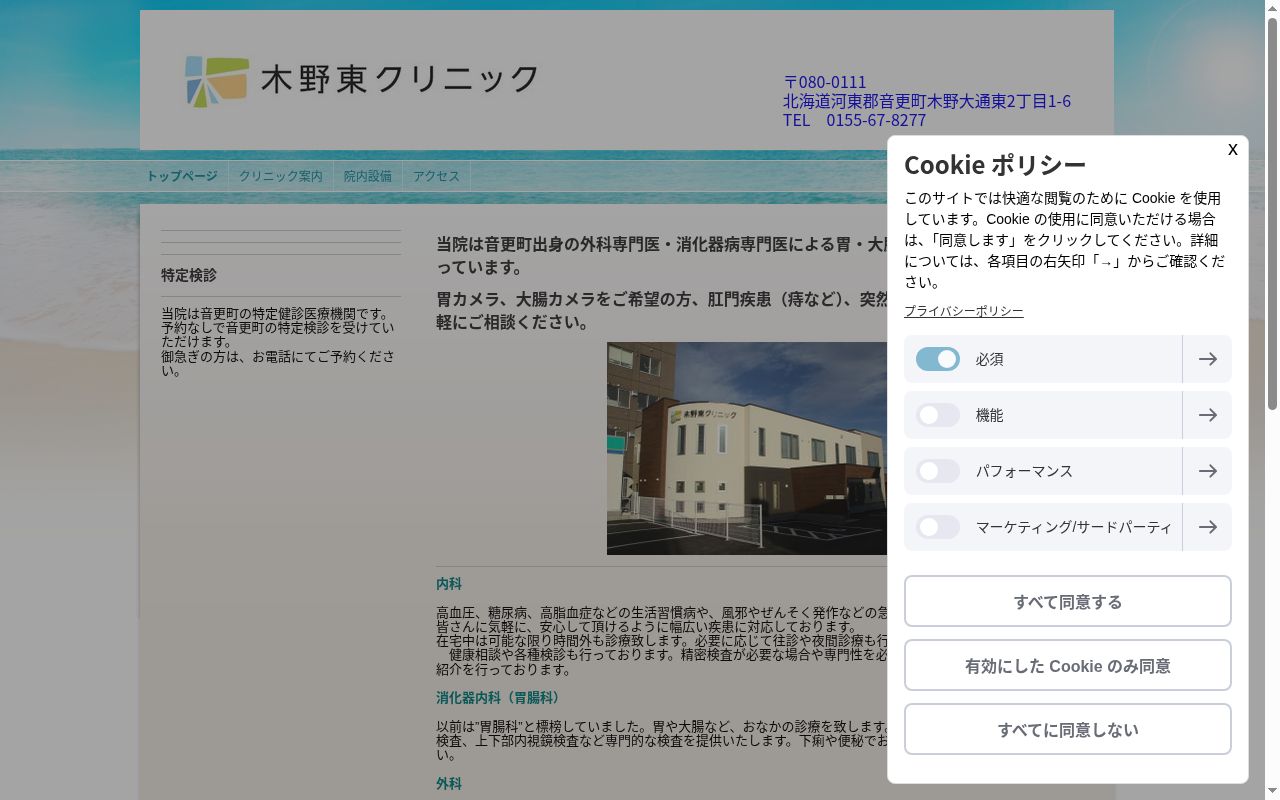
Task: Click the 特定検診 sidebar heading
Action: (189, 275)
